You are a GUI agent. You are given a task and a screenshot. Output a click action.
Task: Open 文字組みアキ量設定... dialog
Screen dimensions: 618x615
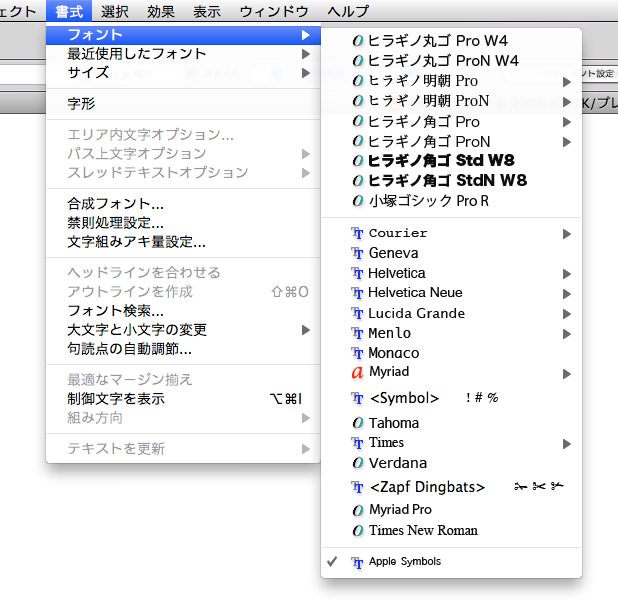pos(183,242)
